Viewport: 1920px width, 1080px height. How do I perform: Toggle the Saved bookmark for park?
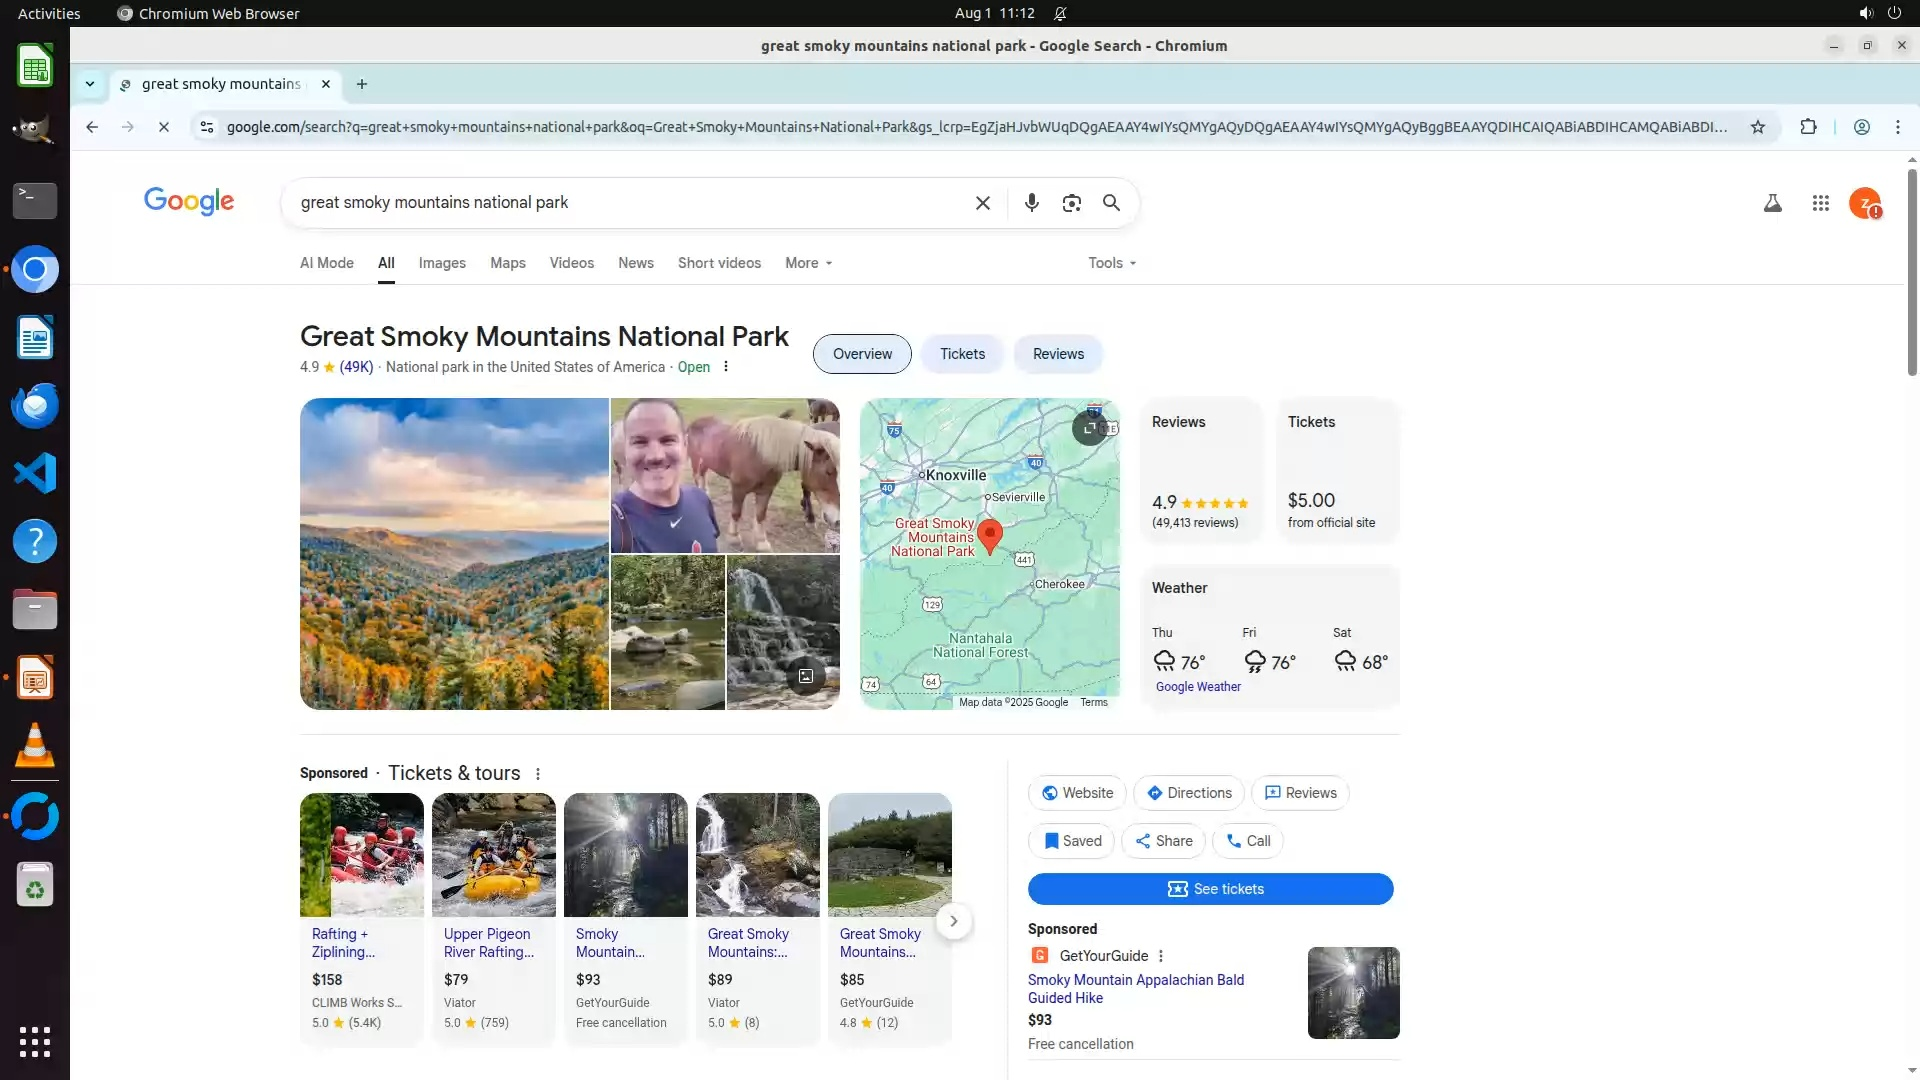coord(1071,841)
